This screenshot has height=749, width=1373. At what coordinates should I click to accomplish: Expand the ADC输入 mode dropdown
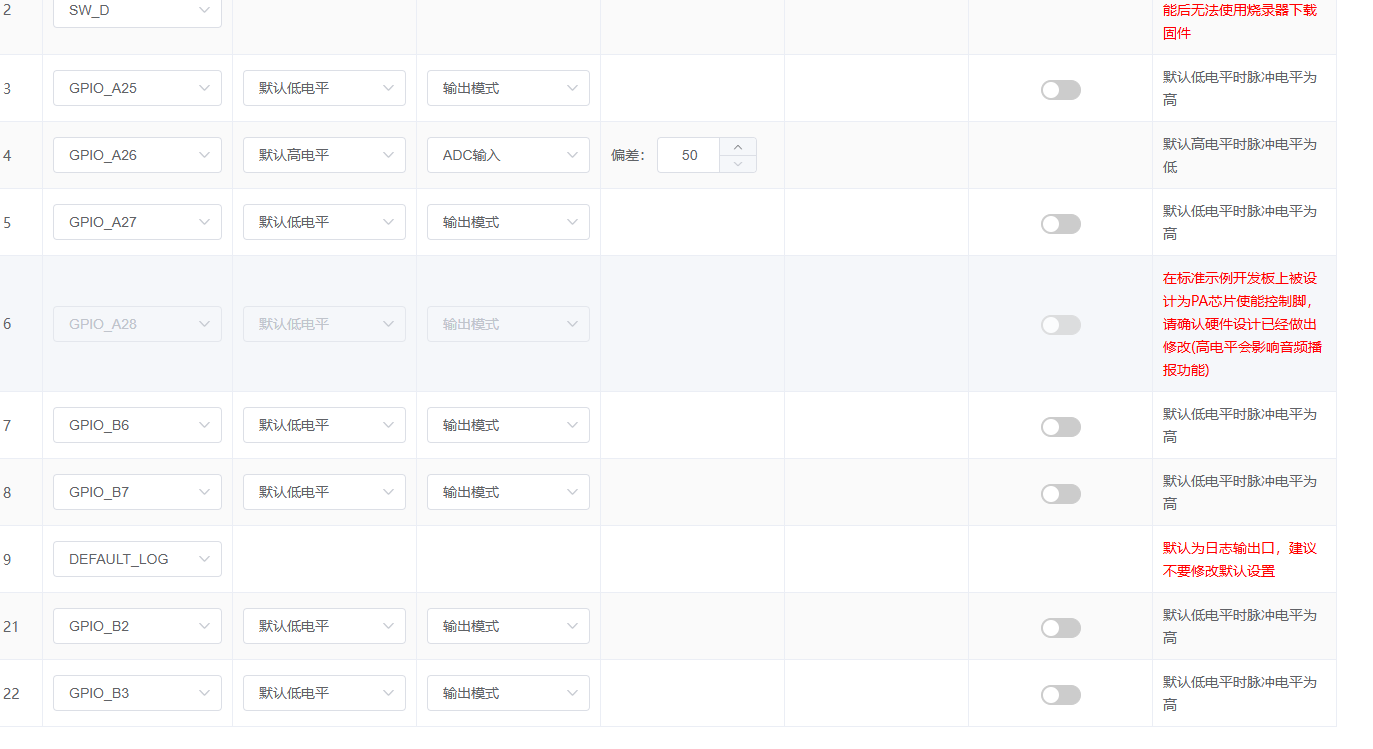point(508,155)
